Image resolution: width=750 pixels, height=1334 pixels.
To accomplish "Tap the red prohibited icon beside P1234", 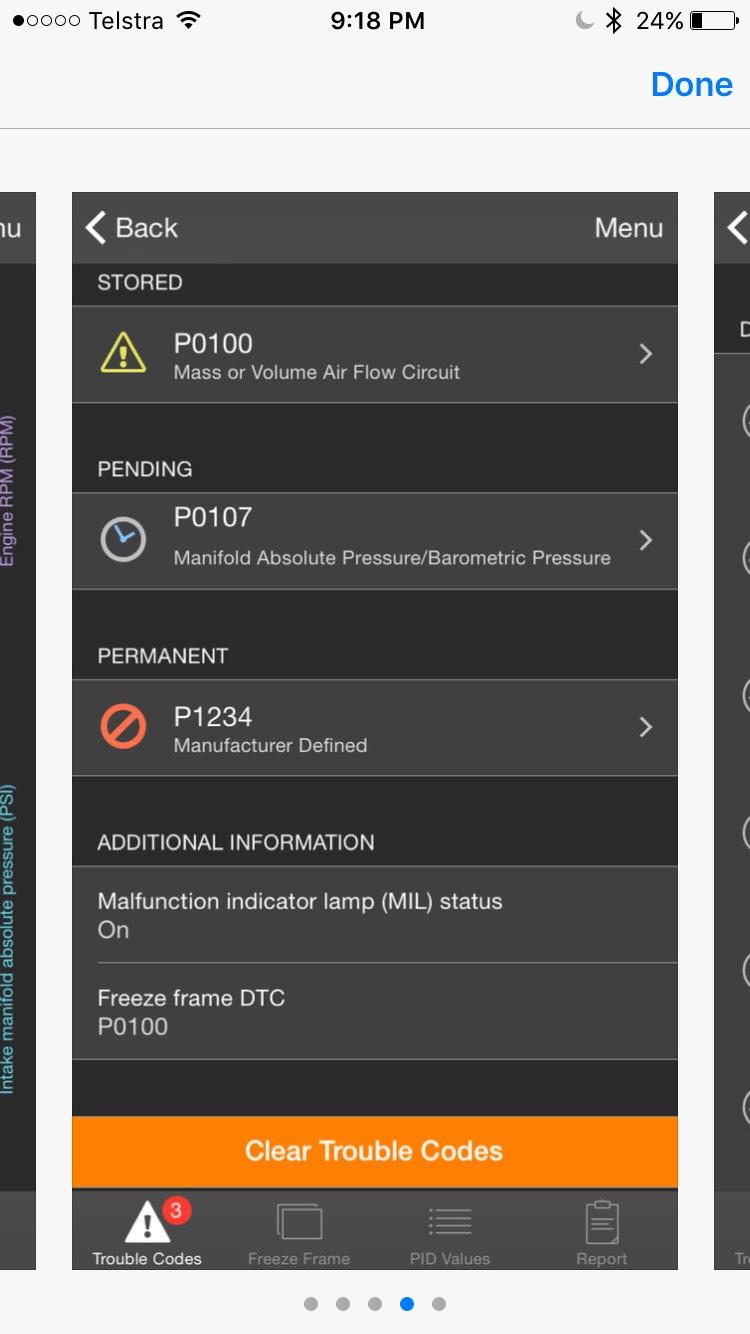I will click(x=123, y=727).
